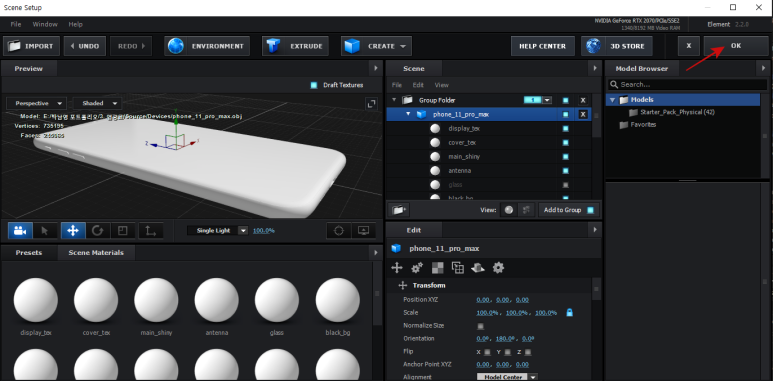The width and height of the screenshot is (773, 381).
Task: Select the cover_tex material sphere thumbnail
Action: [96, 300]
